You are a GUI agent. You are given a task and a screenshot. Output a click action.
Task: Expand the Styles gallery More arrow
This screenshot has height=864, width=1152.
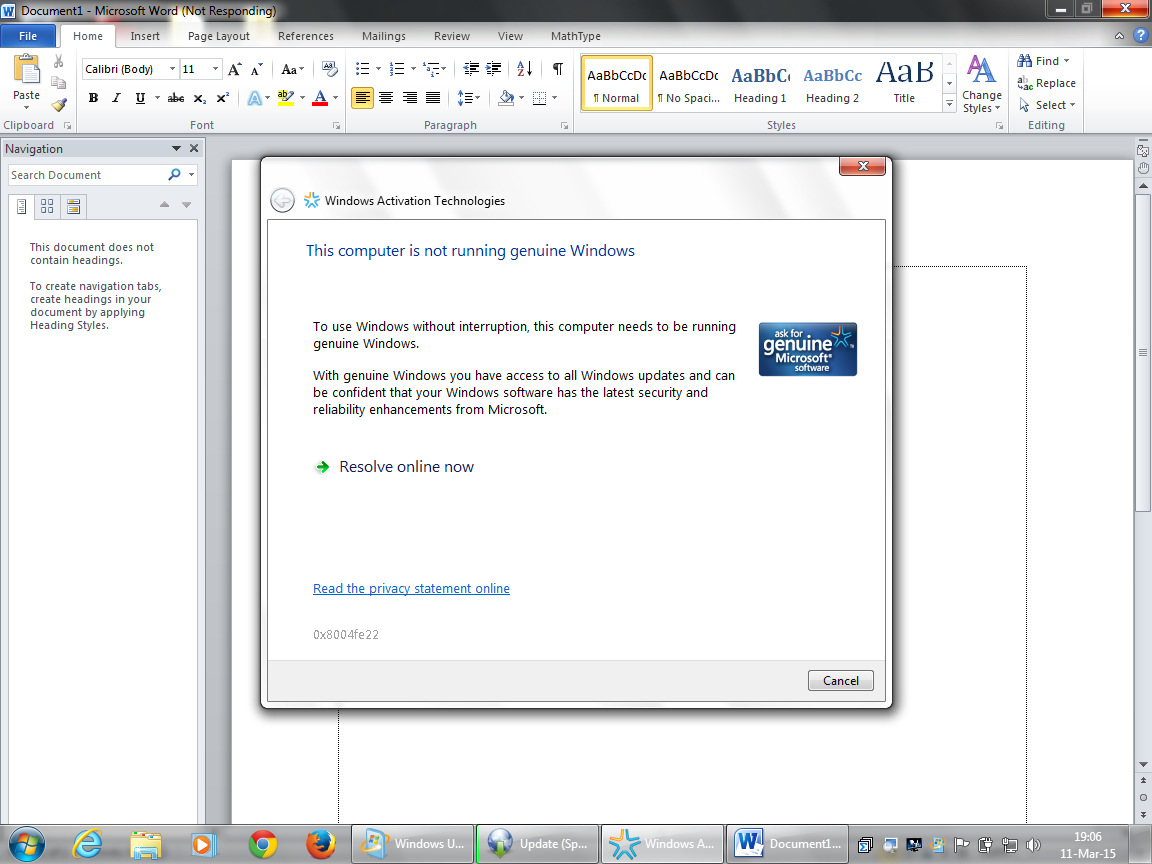[949, 105]
